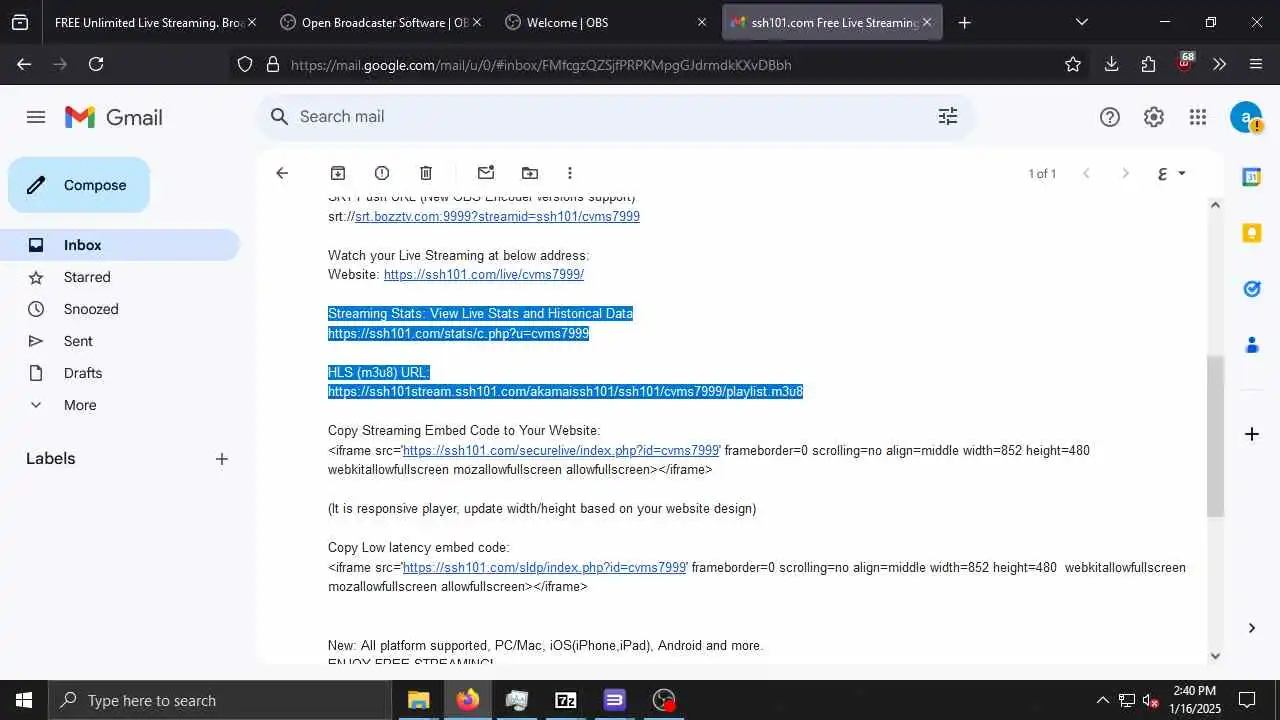This screenshot has width=1280, height=720.
Task: Reload the browser page
Action: pos(96,64)
